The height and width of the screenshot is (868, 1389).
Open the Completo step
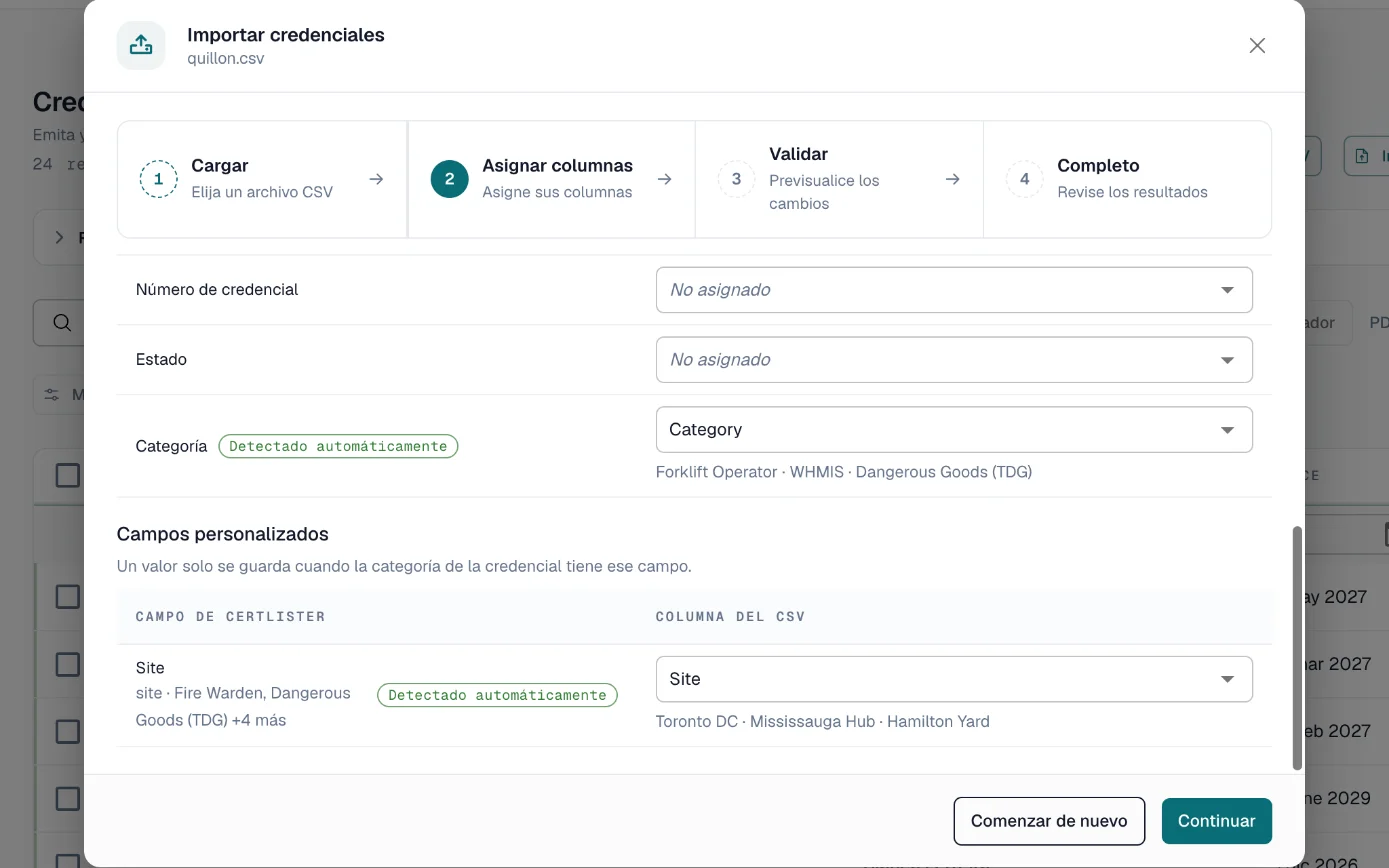point(1127,179)
